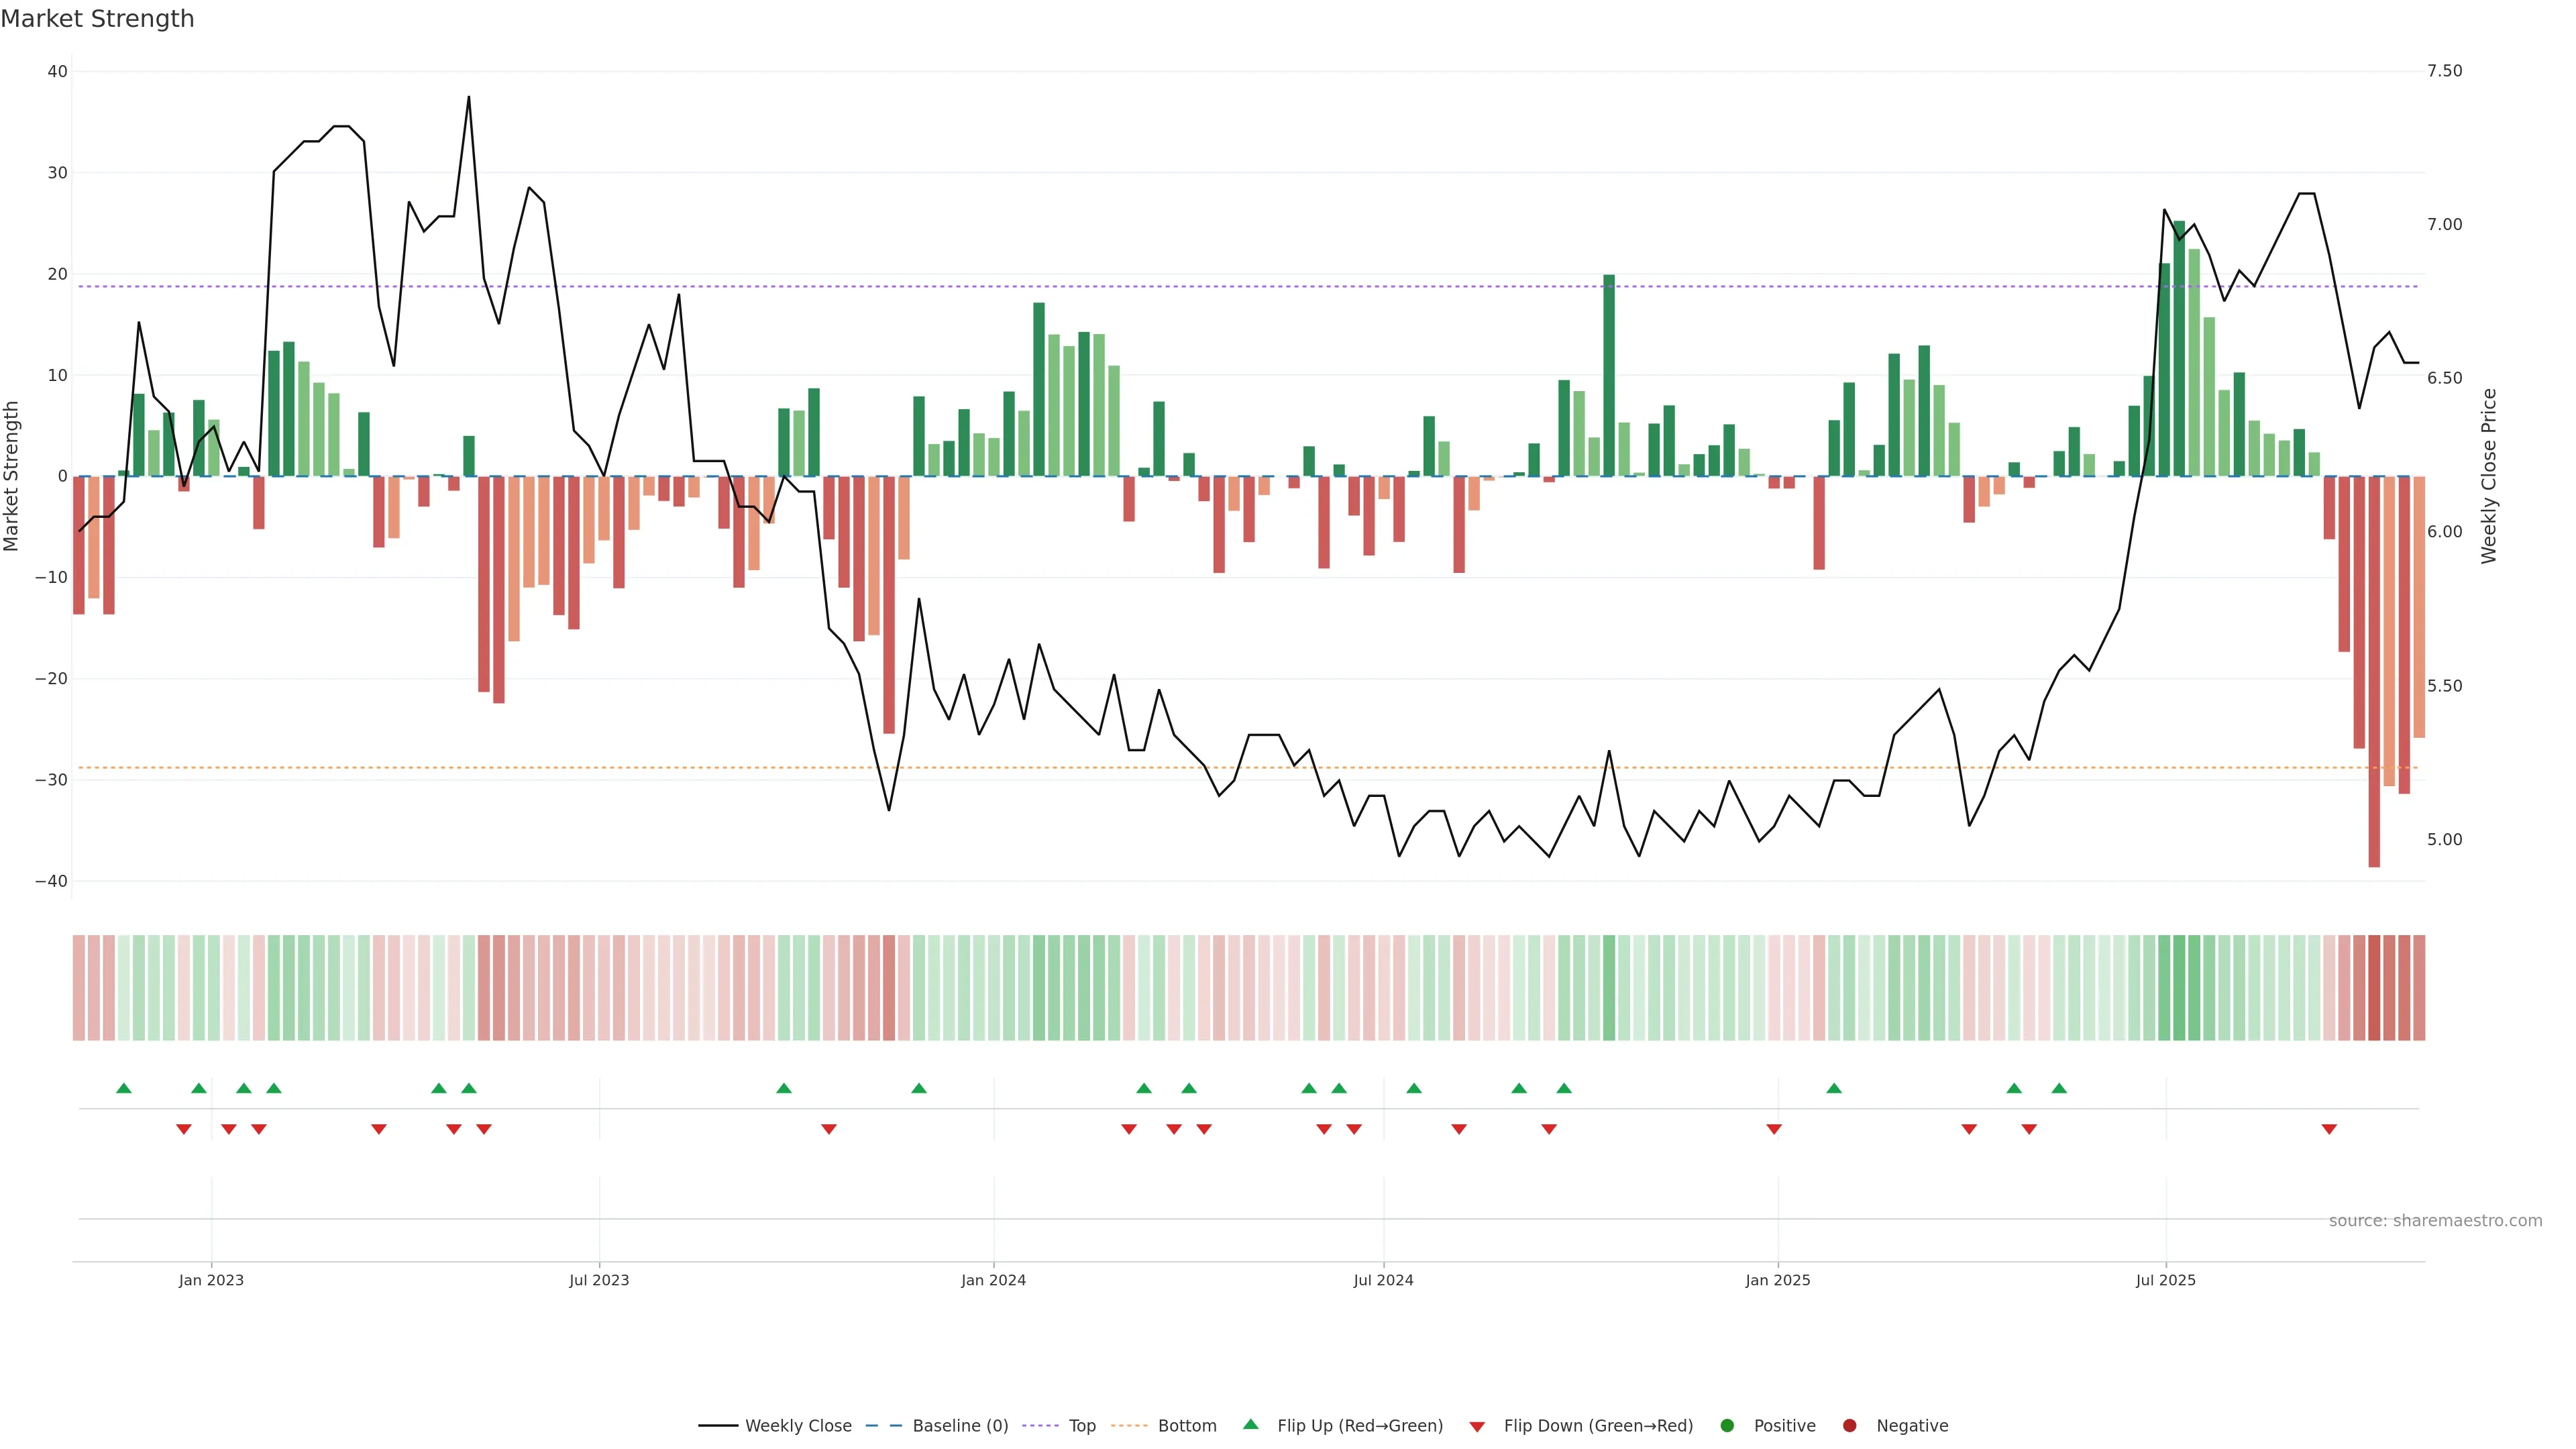Click the green Flip Up triangle legend icon

1250,1424
